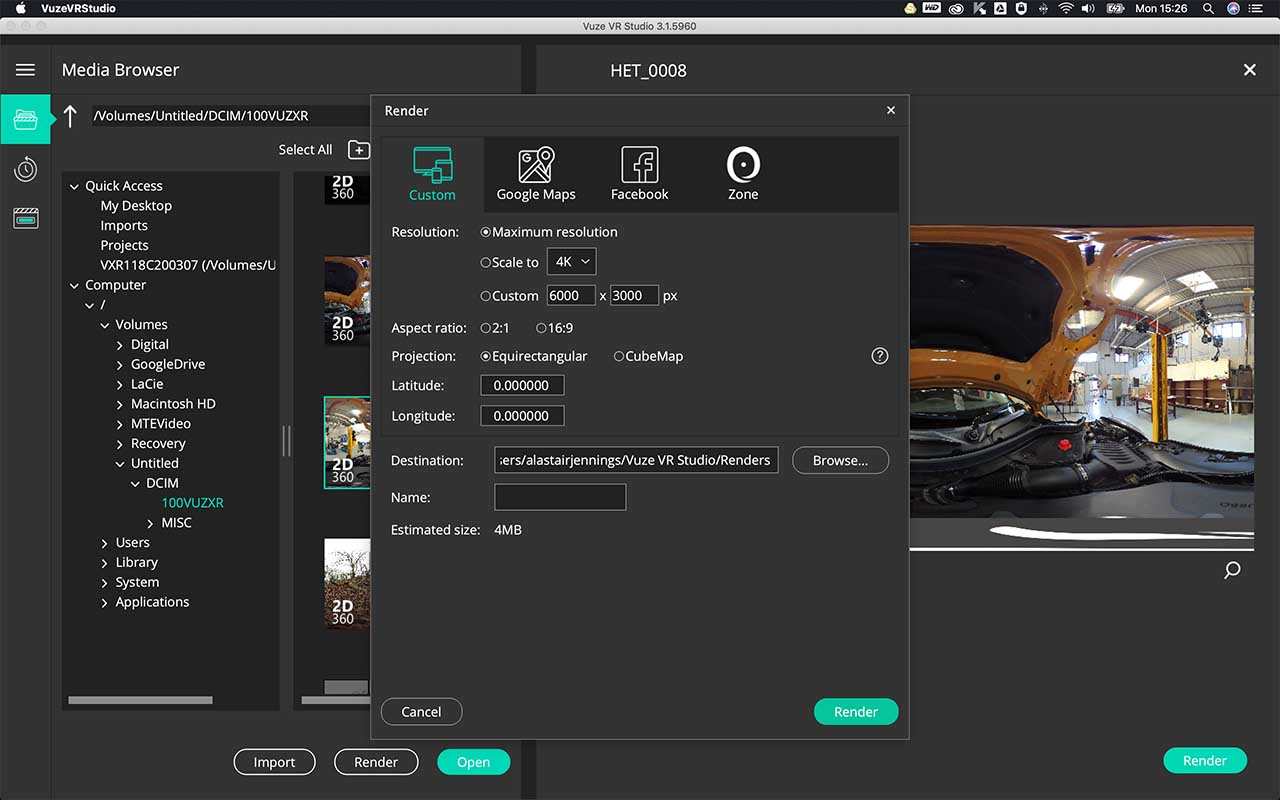This screenshot has width=1280, height=800.
Task: Select the Facebook render preset
Action: pos(640,174)
